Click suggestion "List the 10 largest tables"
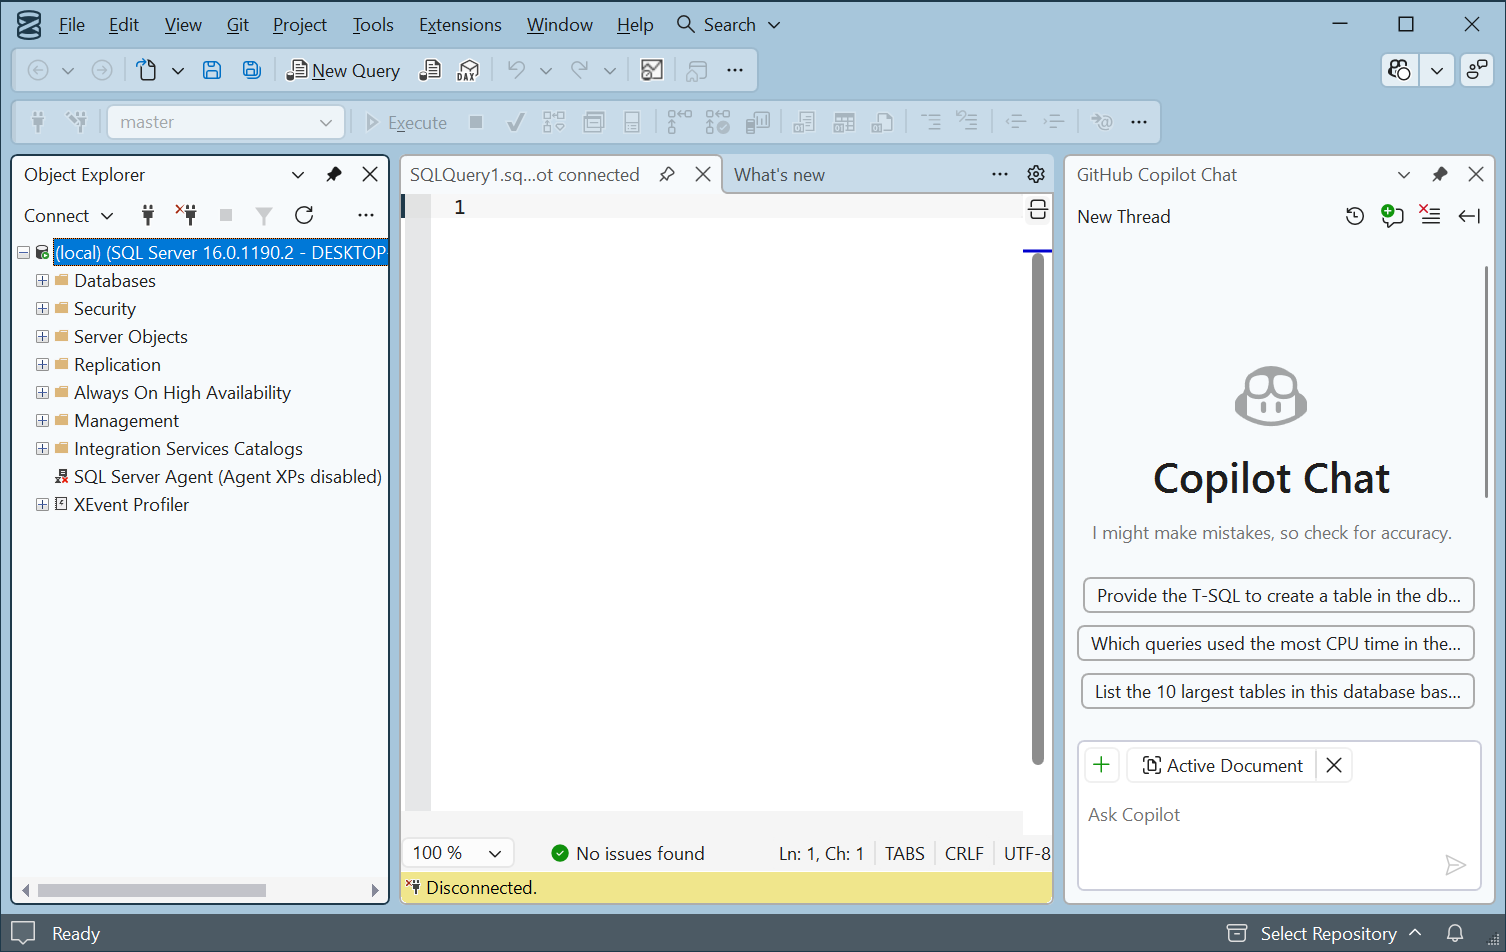1506x952 pixels. (x=1278, y=692)
